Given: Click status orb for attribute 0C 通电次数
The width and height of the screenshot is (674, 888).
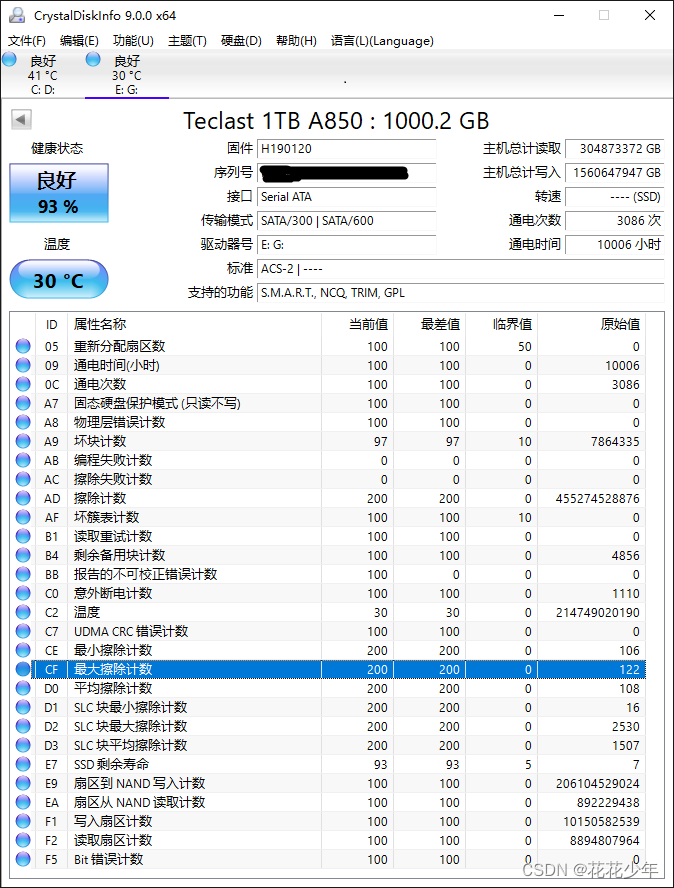Looking at the screenshot, I should coord(23,384).
